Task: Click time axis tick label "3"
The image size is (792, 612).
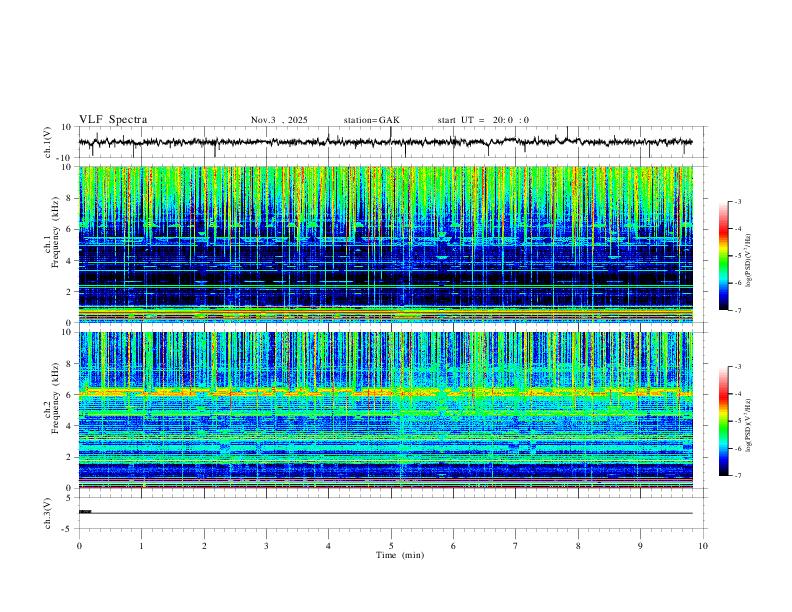Action: (x=266, y=546)
